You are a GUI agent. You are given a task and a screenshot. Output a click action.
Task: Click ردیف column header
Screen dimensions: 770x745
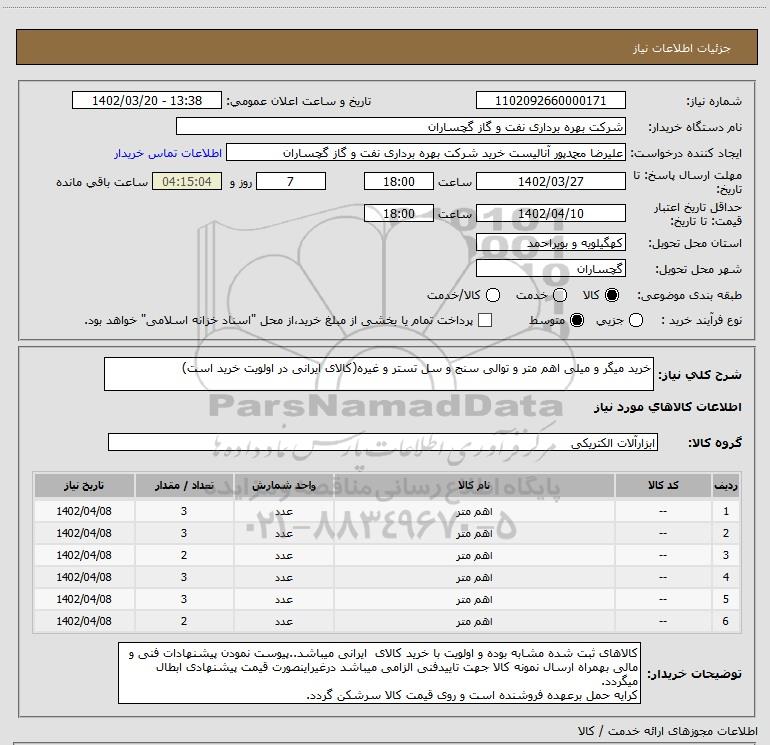[726, 486]
